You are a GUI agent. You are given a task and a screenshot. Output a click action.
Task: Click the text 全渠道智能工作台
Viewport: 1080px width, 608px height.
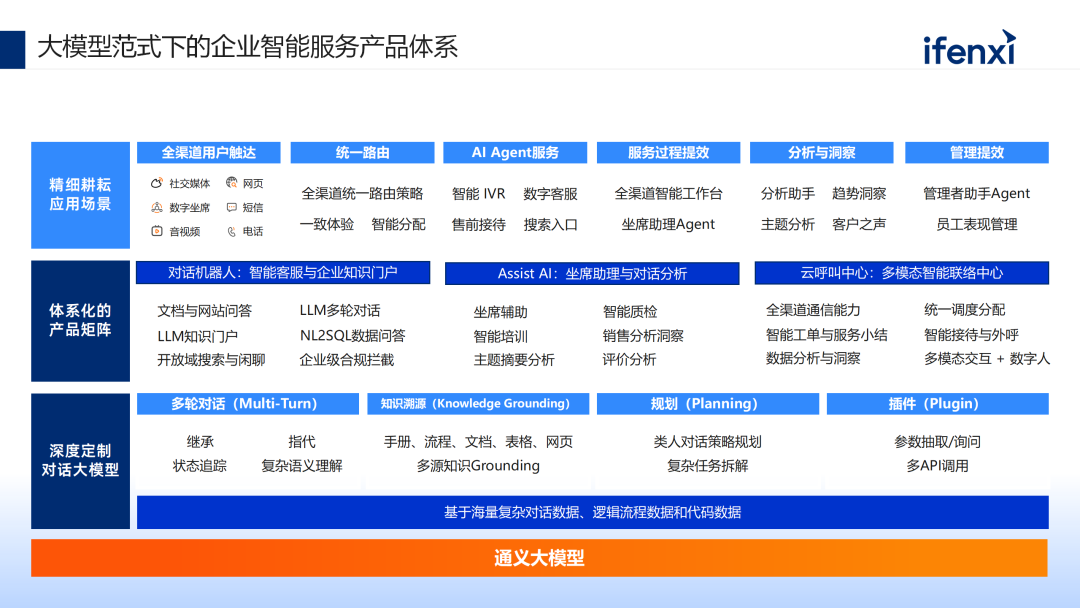point(669,194)
